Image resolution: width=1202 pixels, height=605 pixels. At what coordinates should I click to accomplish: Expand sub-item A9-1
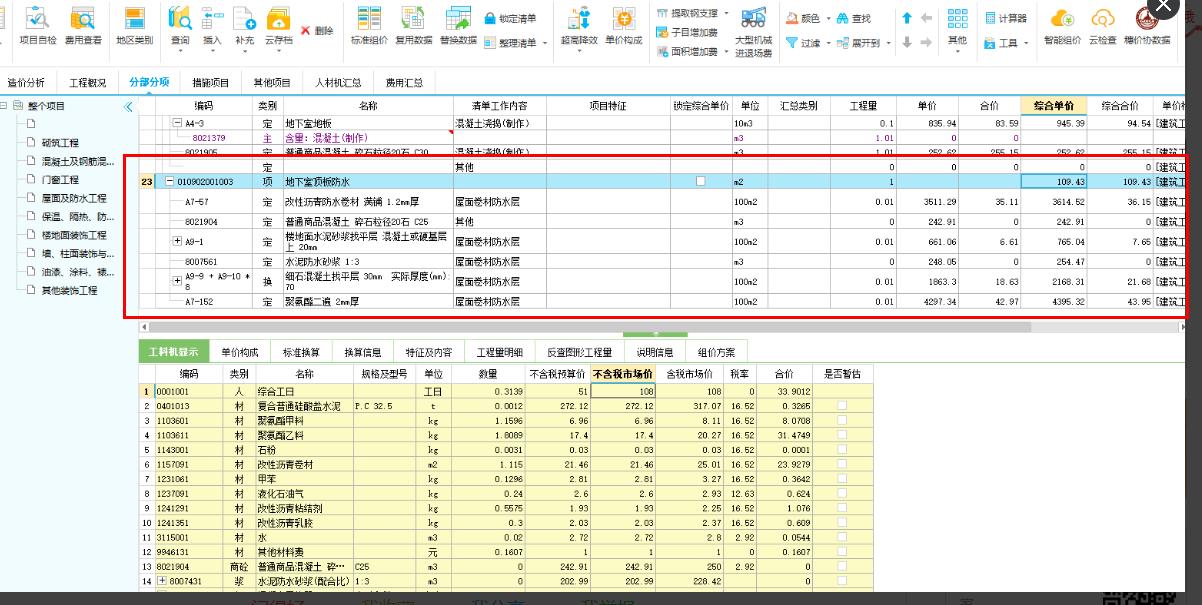tap(177, 241)
